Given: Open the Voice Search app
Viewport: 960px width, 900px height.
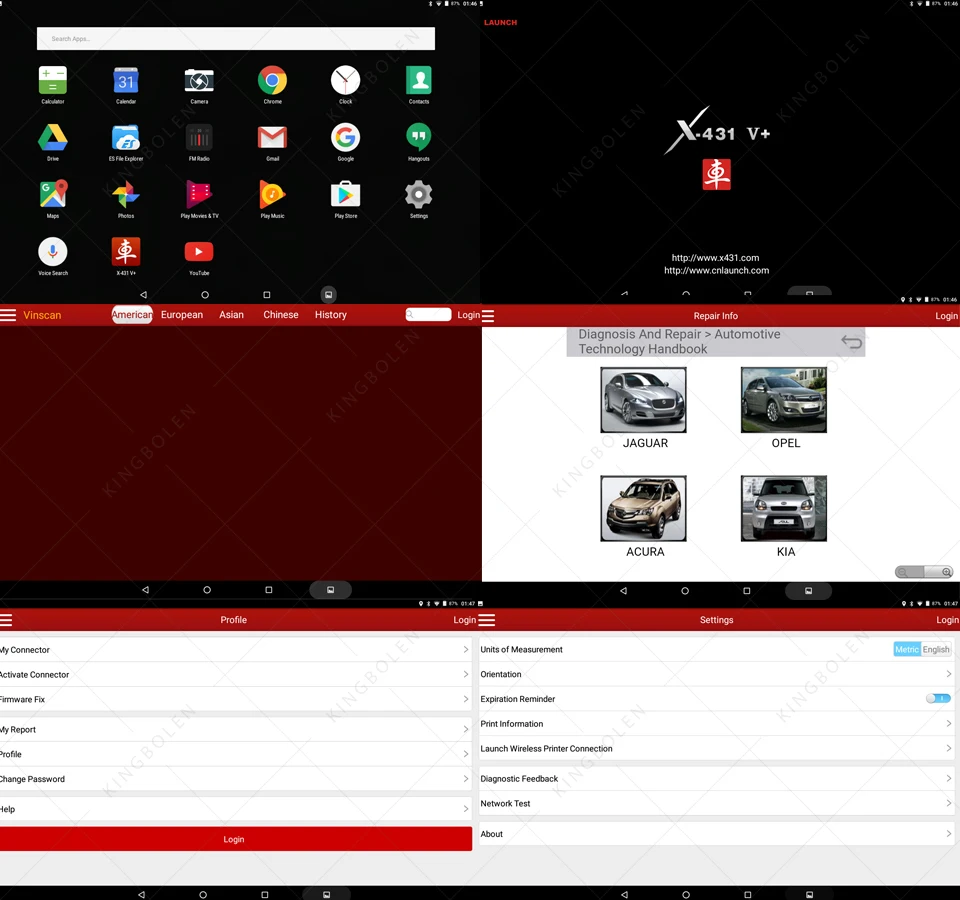Looking at the screenshot, I should (x=53, y=251).
